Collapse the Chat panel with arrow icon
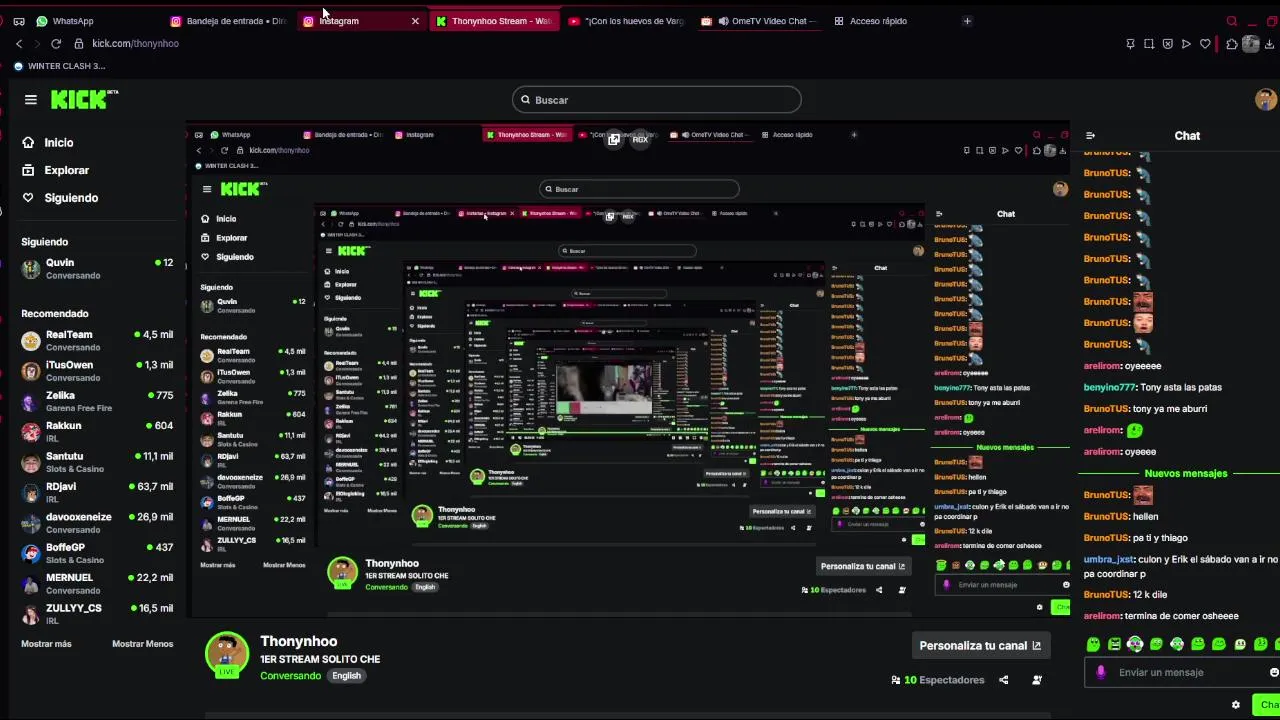Screen dimensions: 1280x720 (x=1090, y=136)
